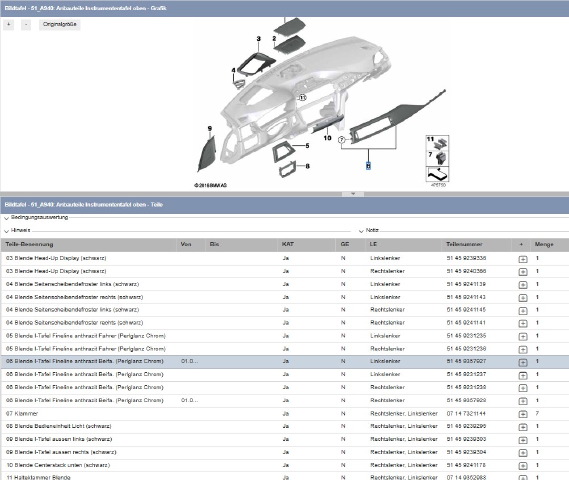This screenshot has width=569, height=480.
Task: Select callout number 8 in diagram
Action: [x=308, y=166]
